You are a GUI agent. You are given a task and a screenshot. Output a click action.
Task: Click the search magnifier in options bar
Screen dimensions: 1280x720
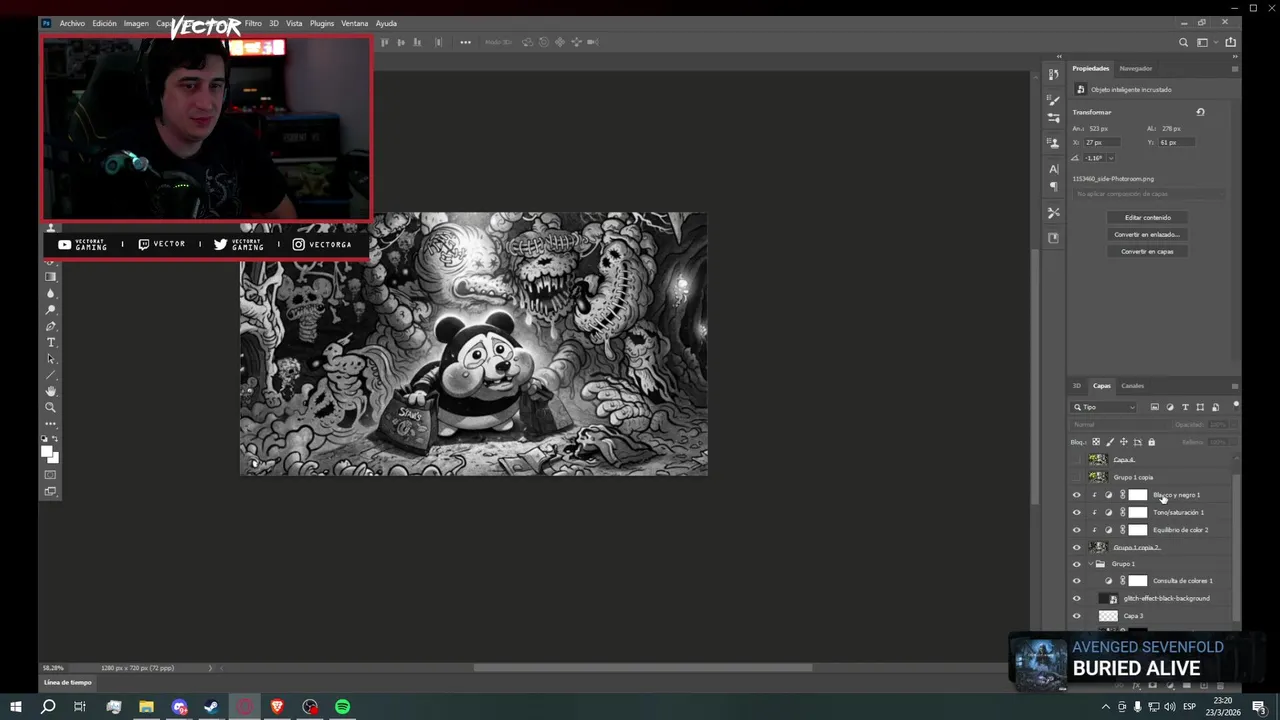[1183, 42]
